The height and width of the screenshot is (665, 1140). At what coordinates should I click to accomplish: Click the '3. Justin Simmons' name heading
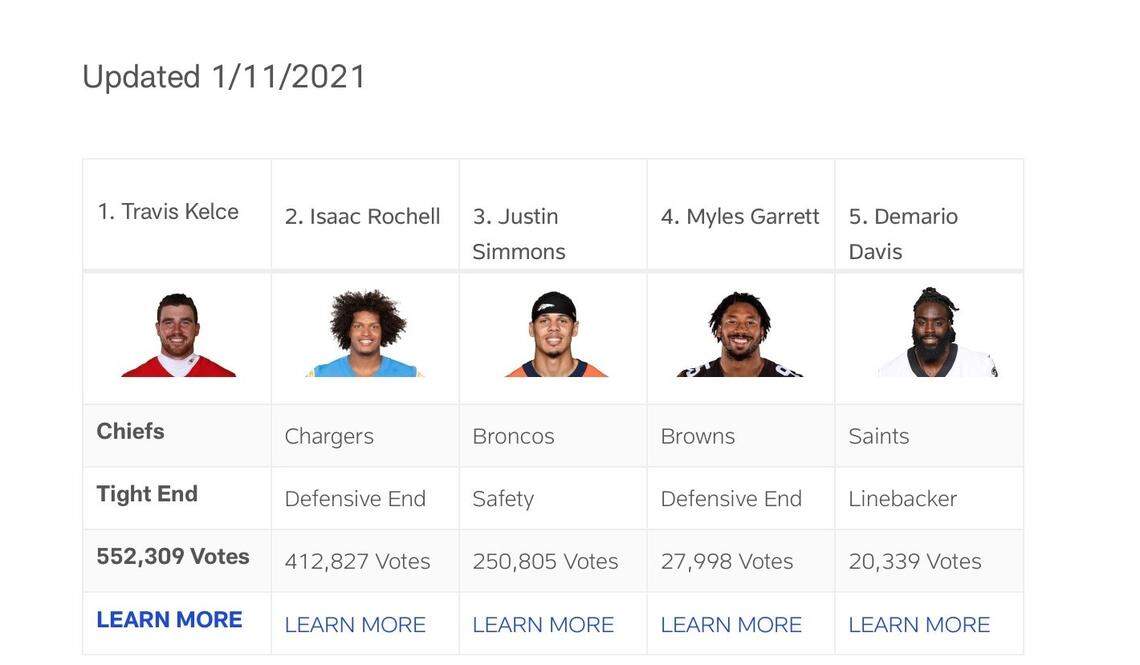[519, 234]
